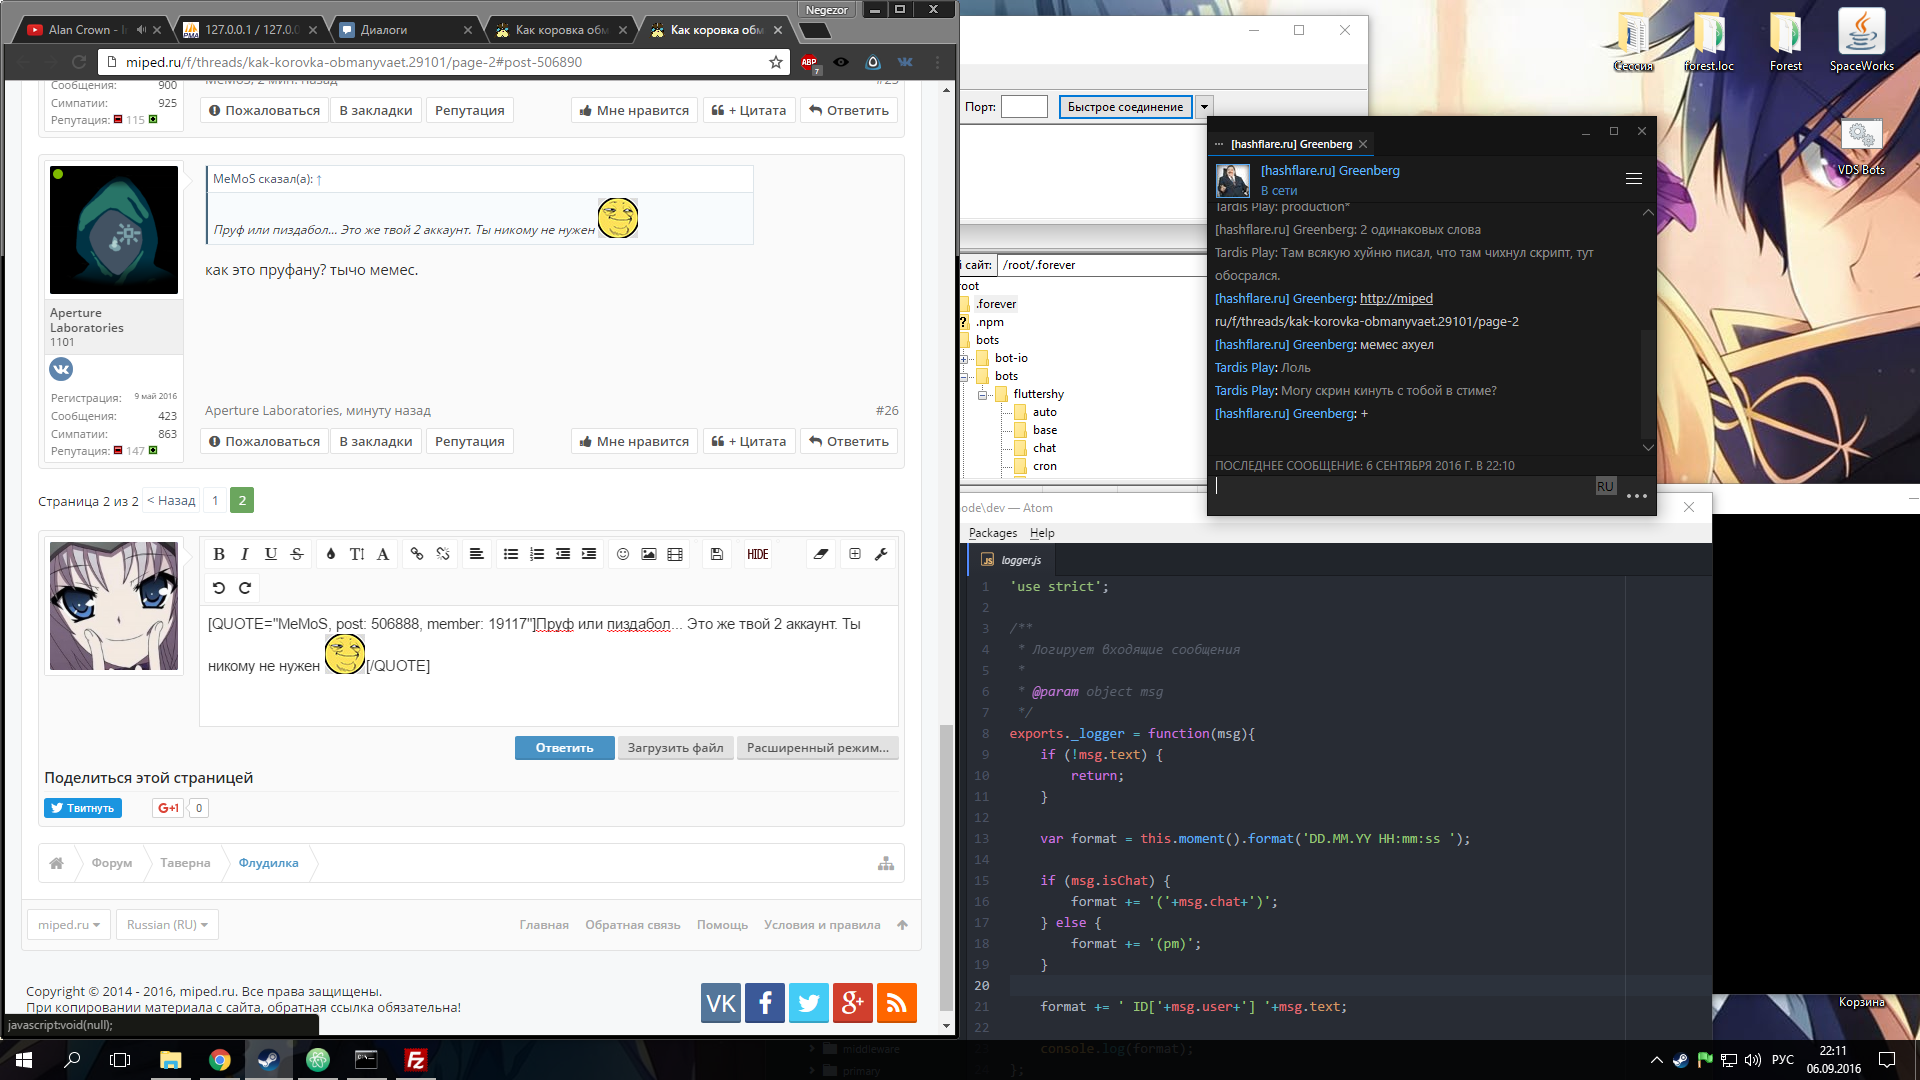Open the insert menu plus icon in editor
The width and height of the screenshot is (1920, 1080).
(855, 554)
